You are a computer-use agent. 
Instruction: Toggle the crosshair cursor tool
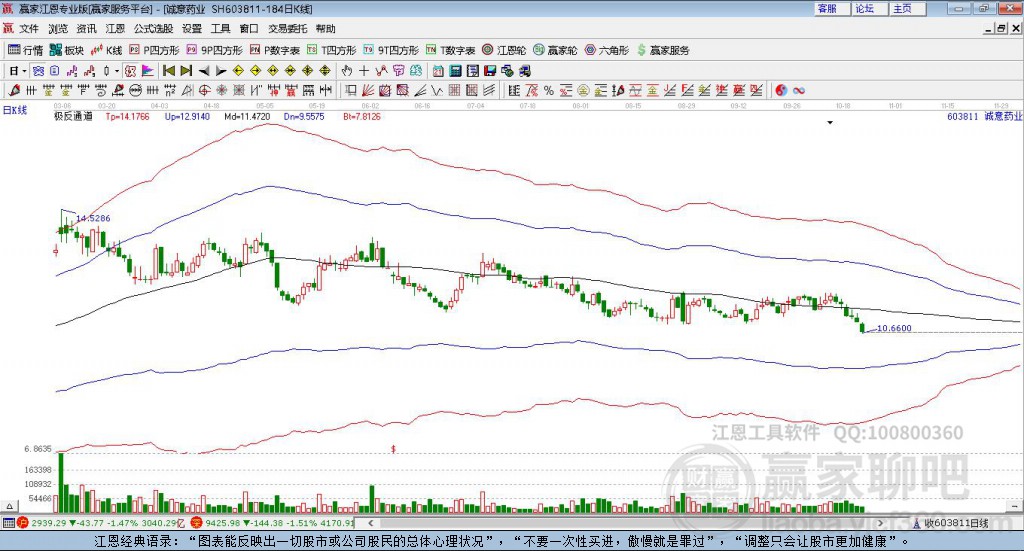click(x=364, y=71)
